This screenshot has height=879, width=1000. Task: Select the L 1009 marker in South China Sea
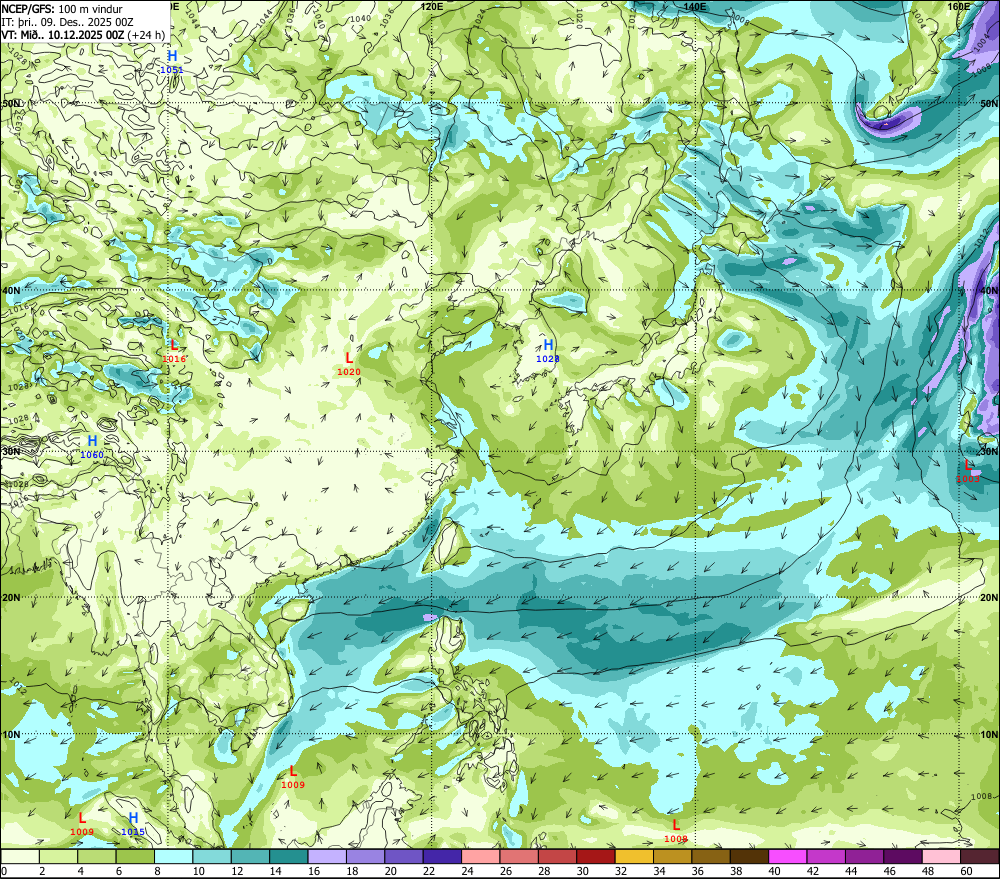click(293, 777)
